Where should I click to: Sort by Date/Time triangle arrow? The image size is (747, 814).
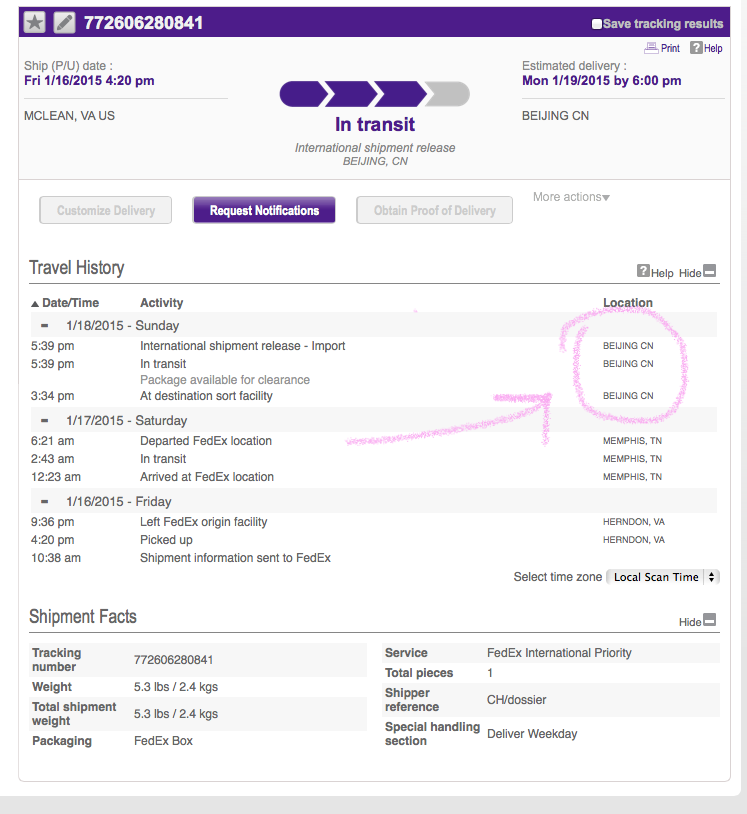(x=35, y=304)
